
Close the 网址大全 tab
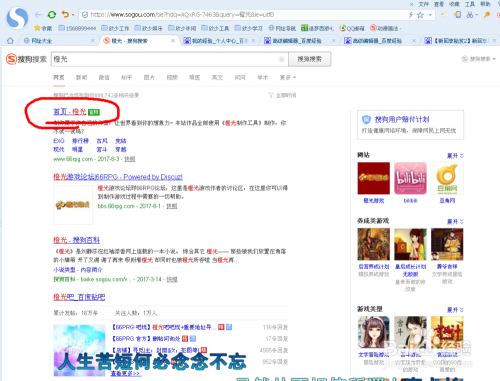[93, 41]
